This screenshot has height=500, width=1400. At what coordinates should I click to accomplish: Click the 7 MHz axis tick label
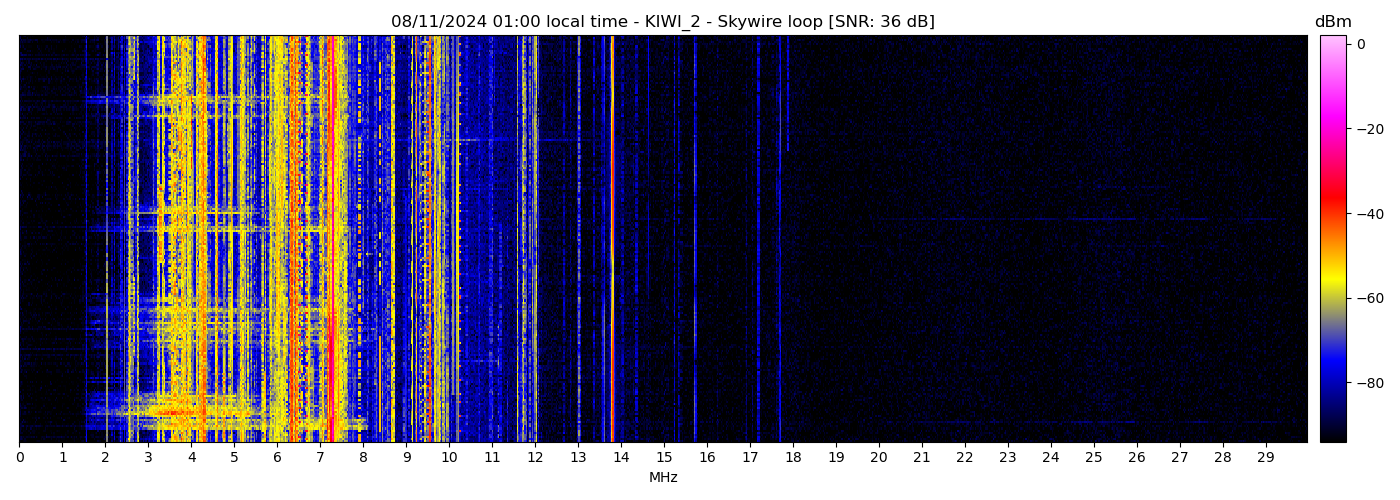[x=320, y=458]
